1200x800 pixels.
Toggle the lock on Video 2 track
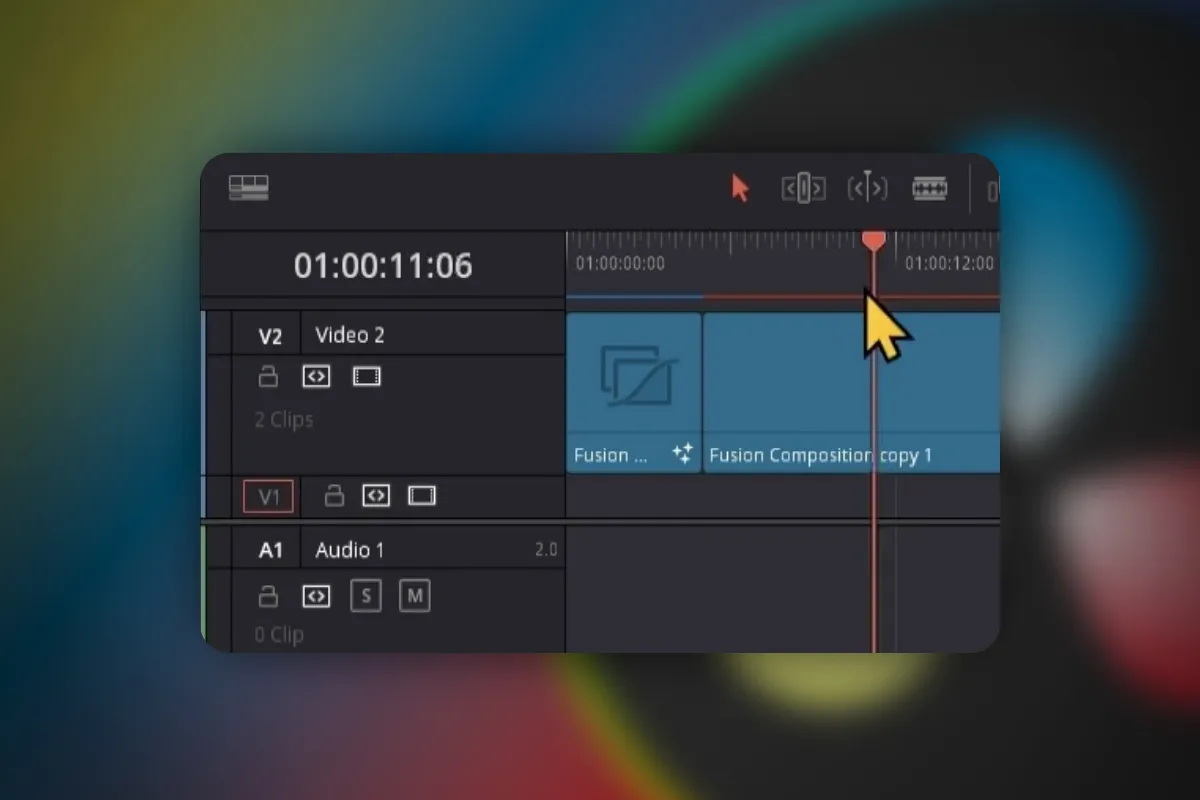coord(267,376)
